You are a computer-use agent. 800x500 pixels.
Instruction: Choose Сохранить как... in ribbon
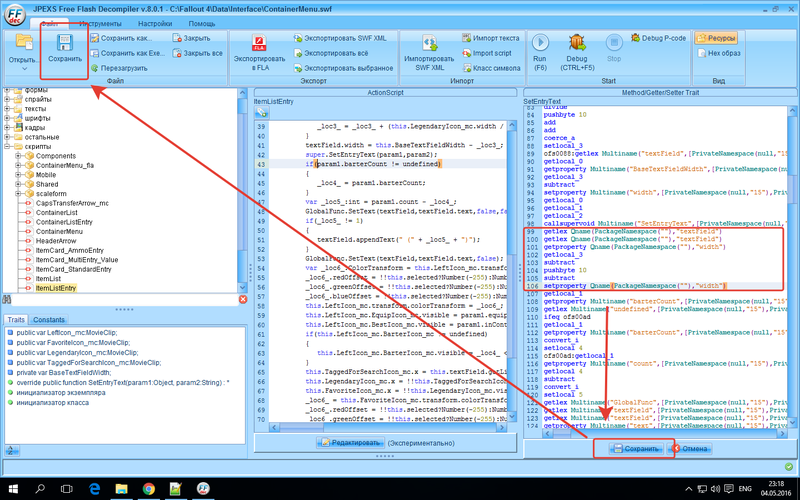point(121,38)
